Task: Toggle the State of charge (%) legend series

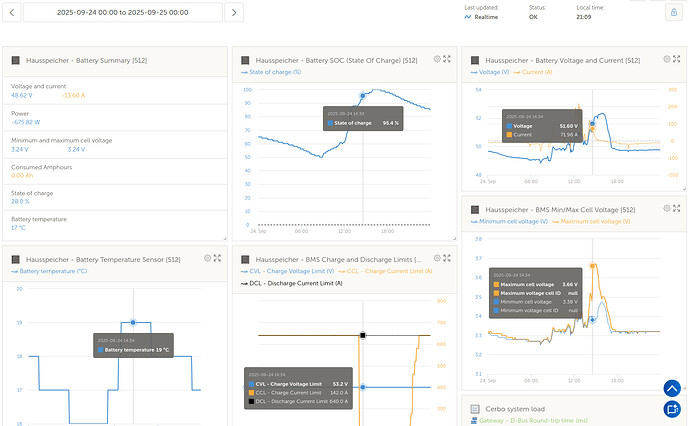Action: (x=273, y=73)
